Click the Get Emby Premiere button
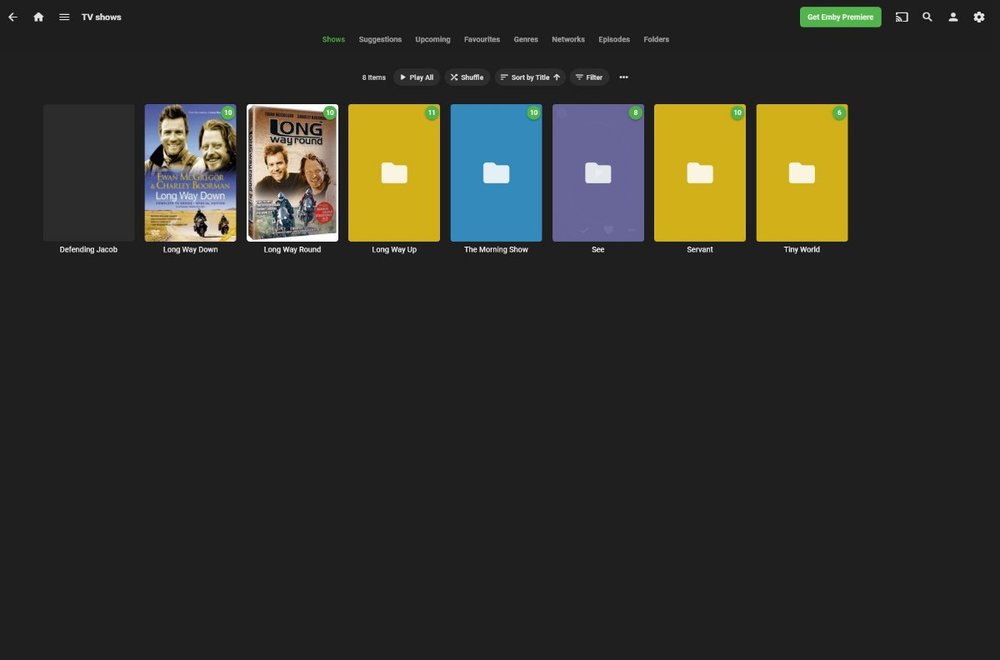 tap(840, 15)
